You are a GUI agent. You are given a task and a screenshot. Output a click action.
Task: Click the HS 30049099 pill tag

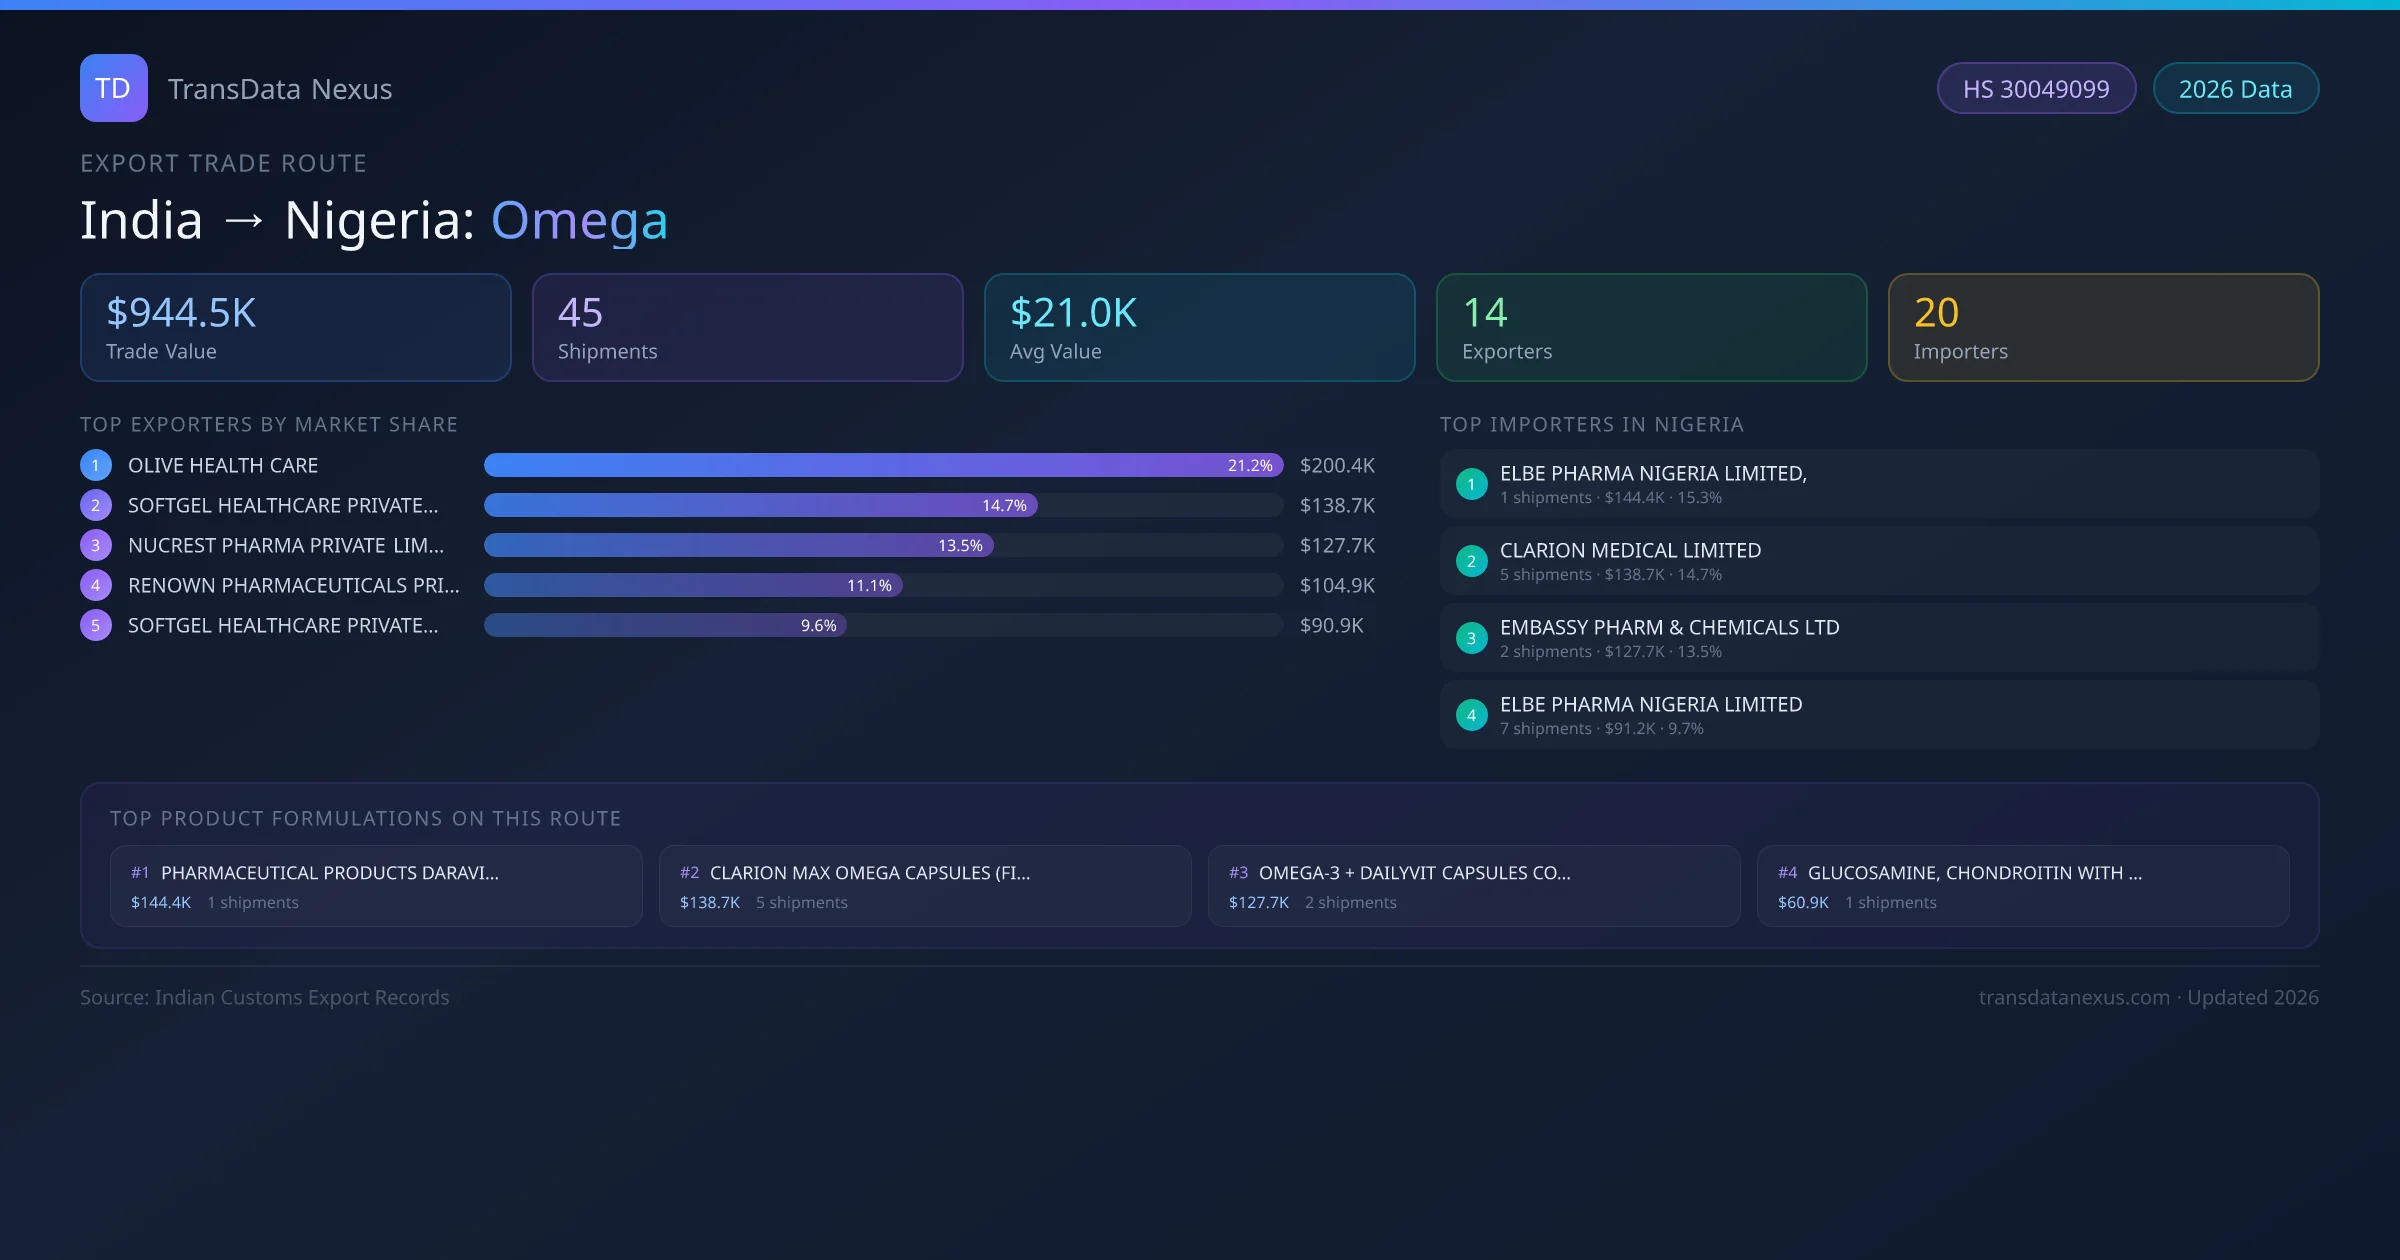point(2036,89)
